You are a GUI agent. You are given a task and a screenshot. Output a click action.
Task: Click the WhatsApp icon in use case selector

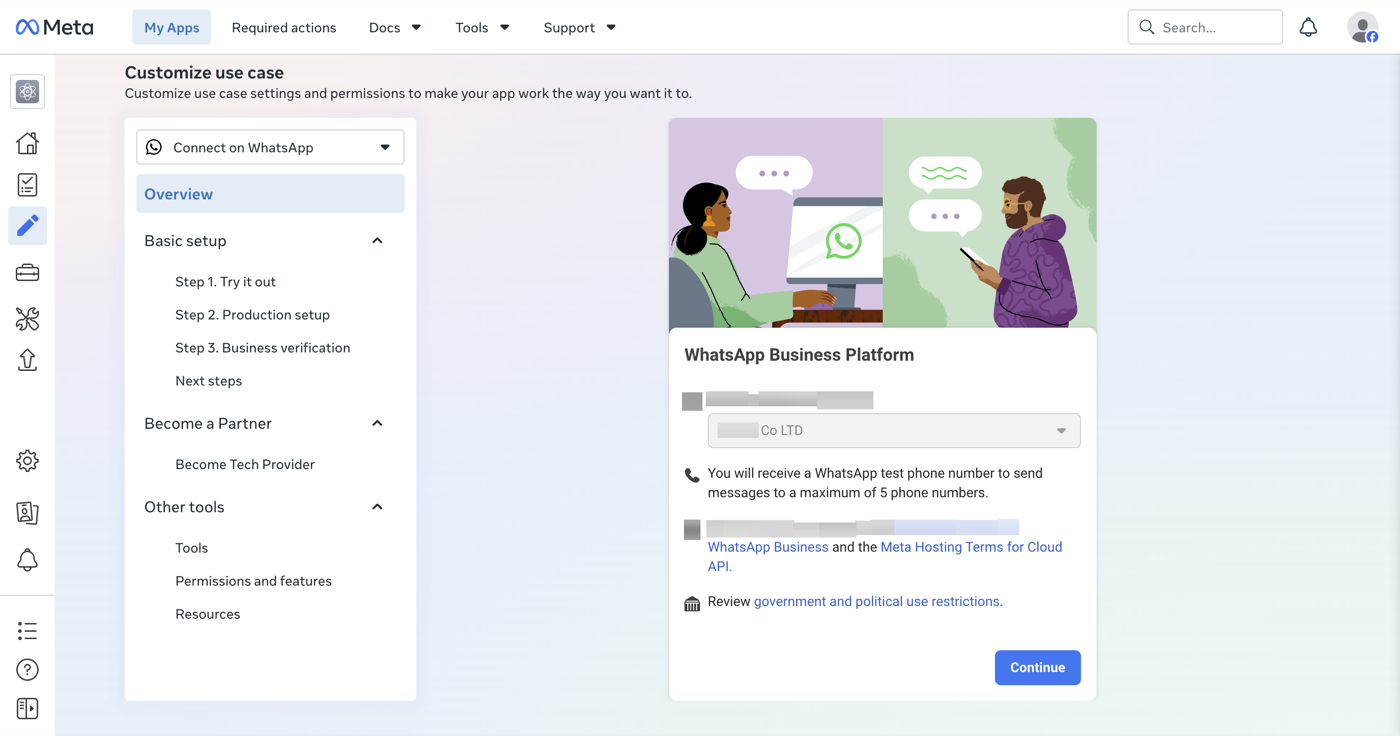tap(154, 147)
